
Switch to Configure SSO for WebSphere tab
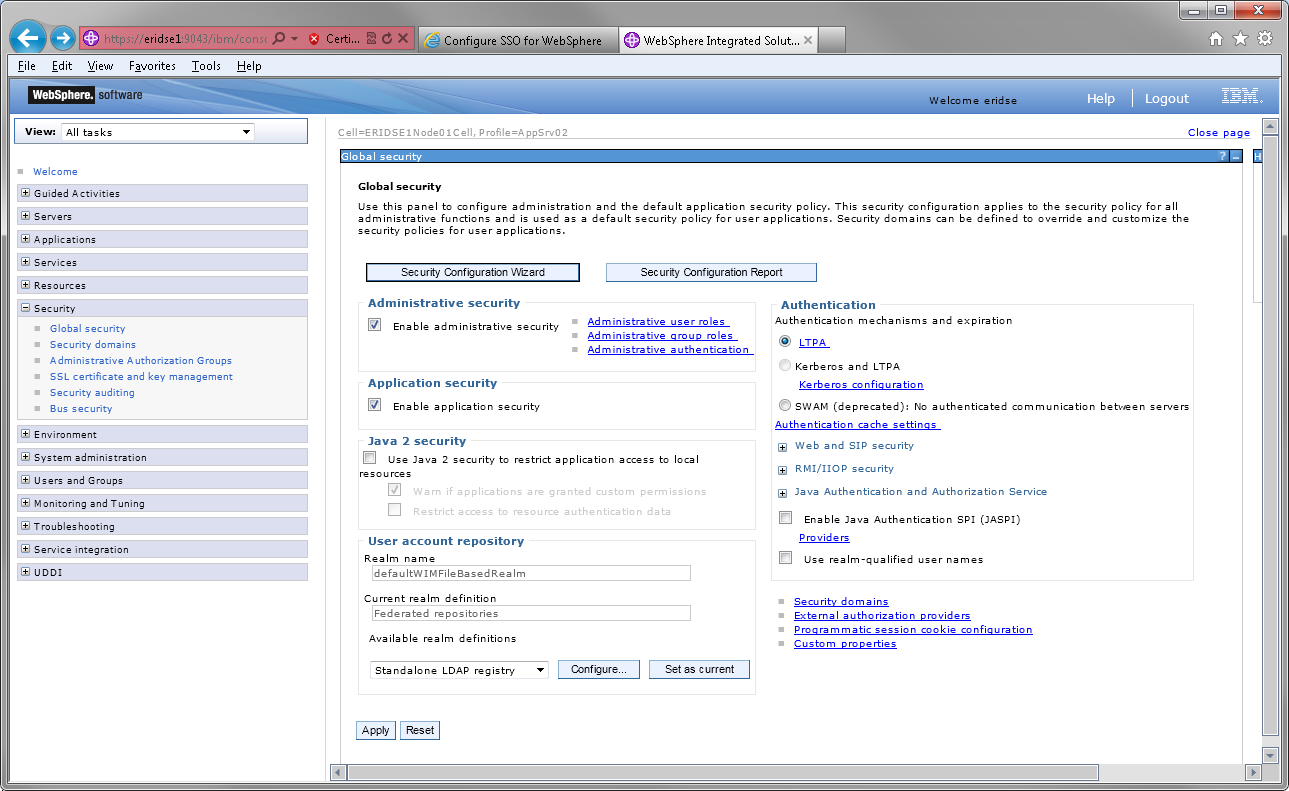tap(517, 41)
